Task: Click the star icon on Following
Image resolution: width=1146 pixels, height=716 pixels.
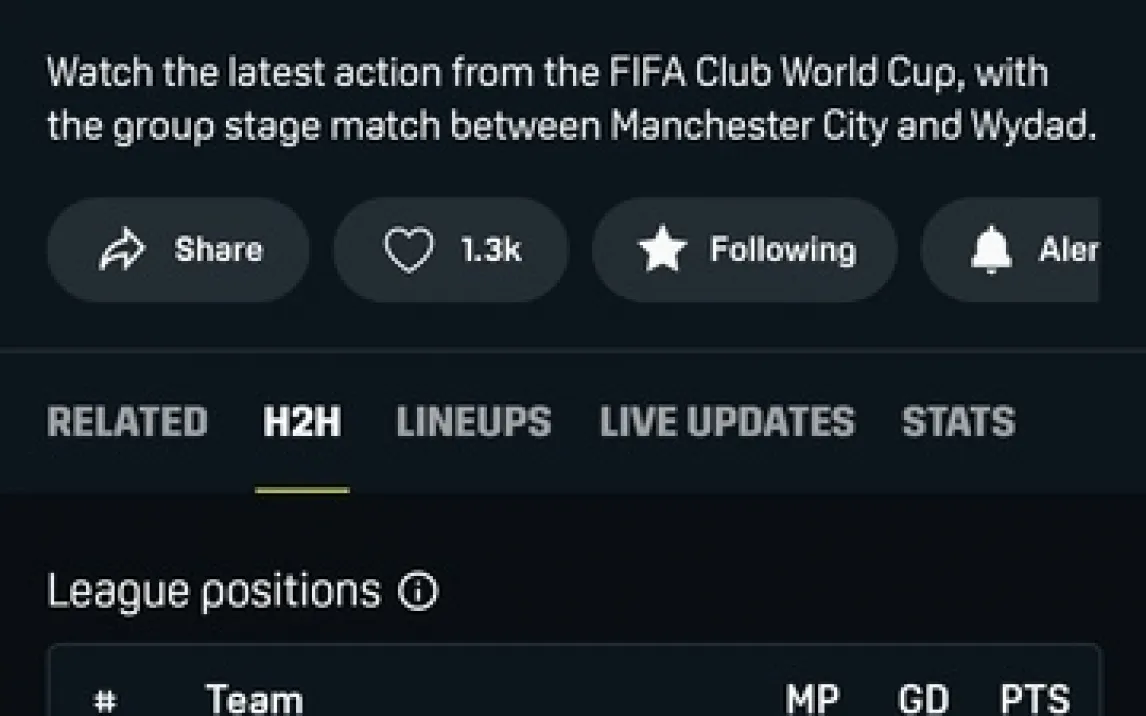Action: click(x=662, y=249)
